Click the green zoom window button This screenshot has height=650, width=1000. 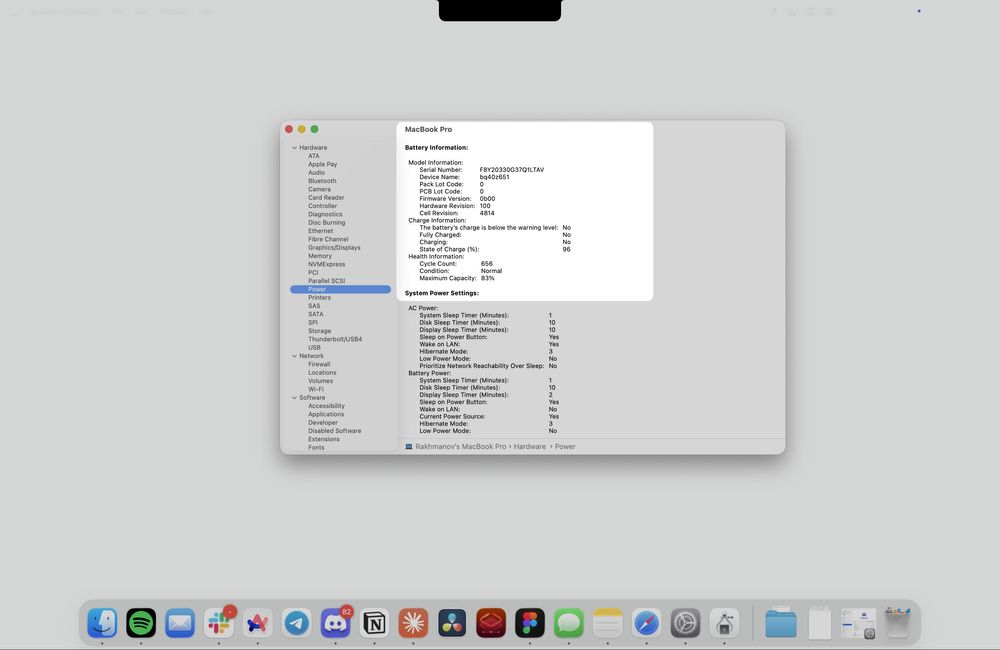[314, 129]
